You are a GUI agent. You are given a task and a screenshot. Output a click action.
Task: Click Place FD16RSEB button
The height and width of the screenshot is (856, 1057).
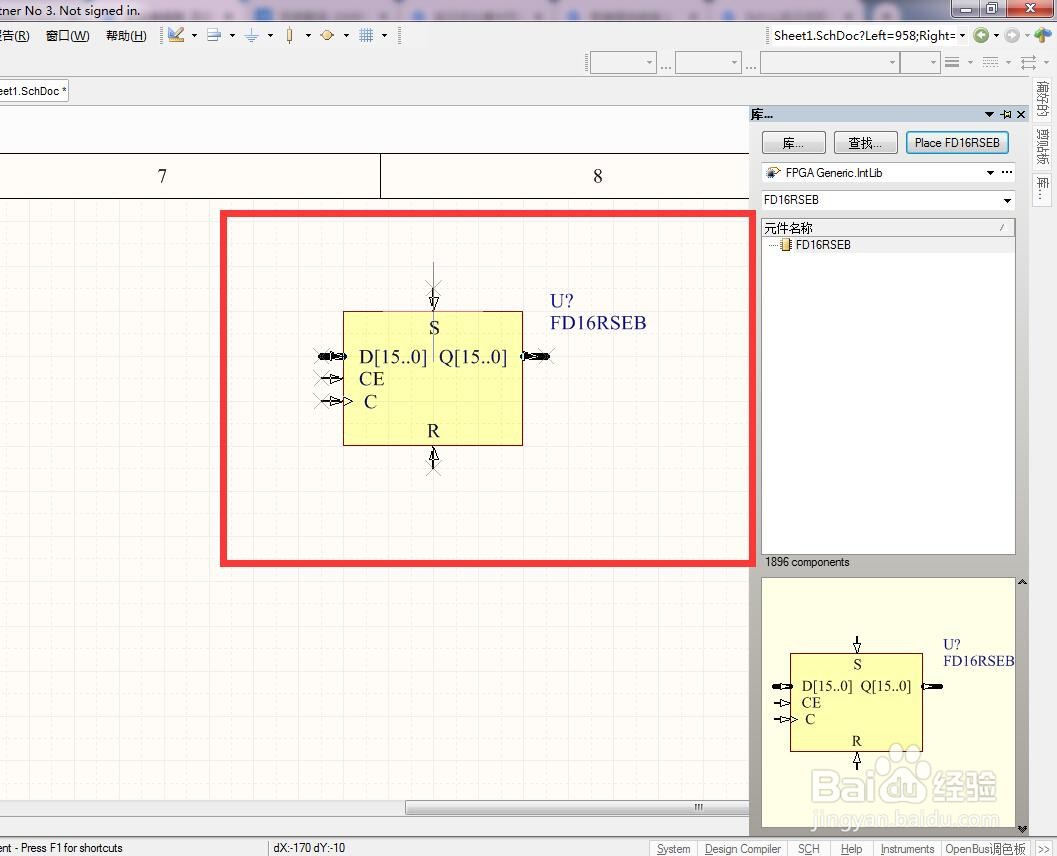pos(957,143)
